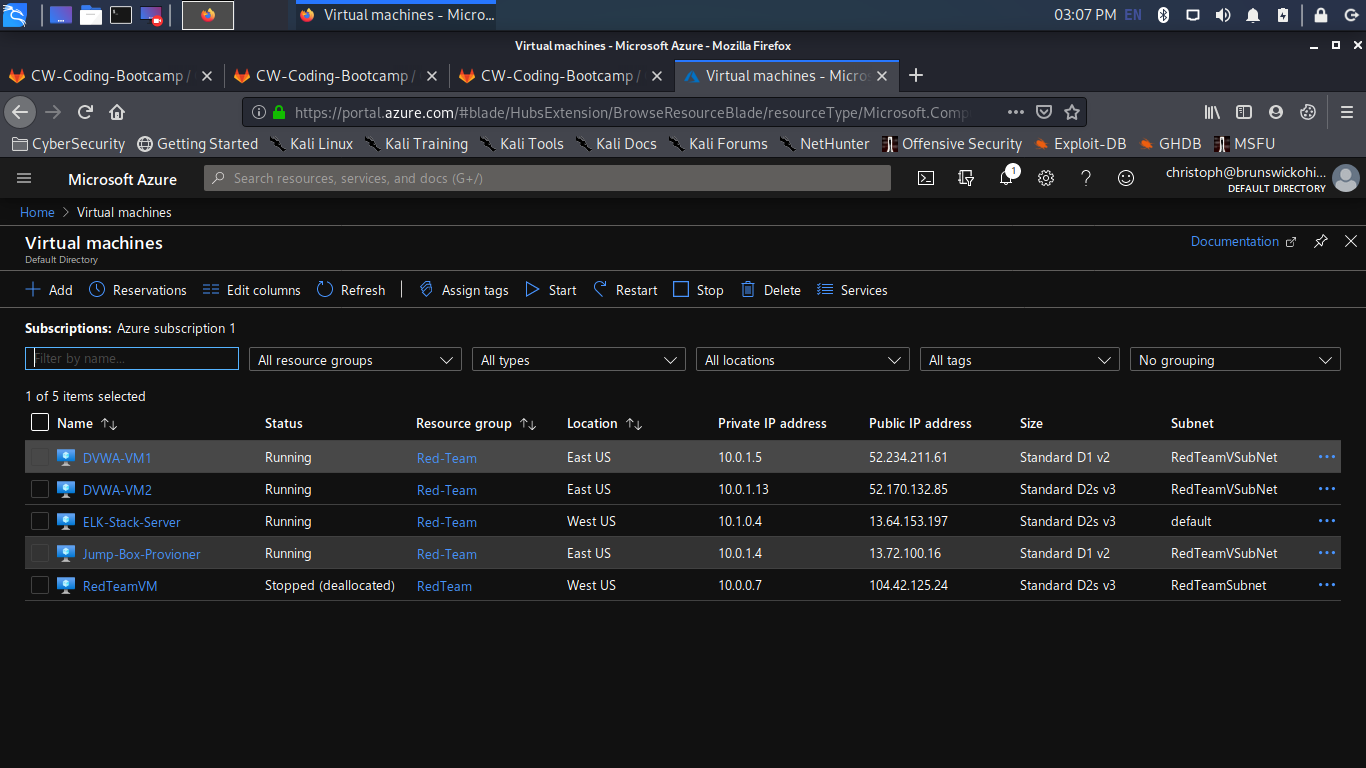The image size is (1366, 768).
Task: Open Azure notifications bell
Action: [1006, 178]
